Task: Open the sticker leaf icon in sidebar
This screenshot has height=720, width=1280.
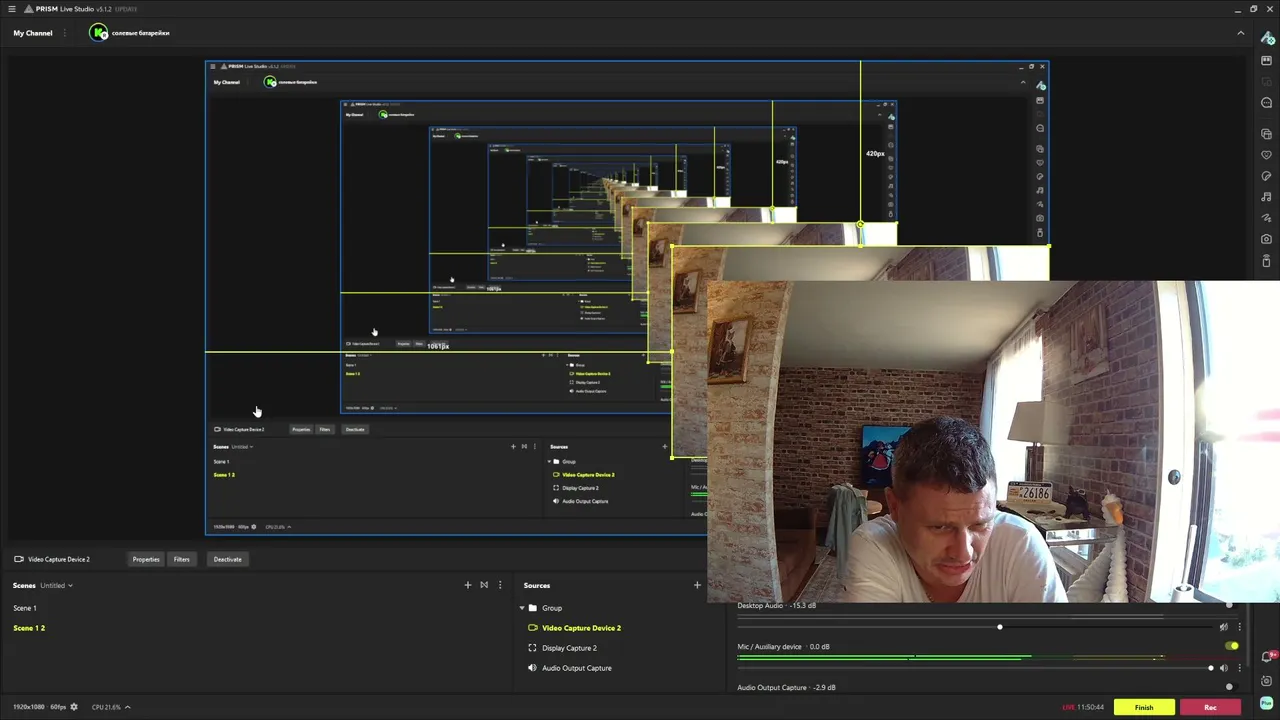Action: 1266,176
